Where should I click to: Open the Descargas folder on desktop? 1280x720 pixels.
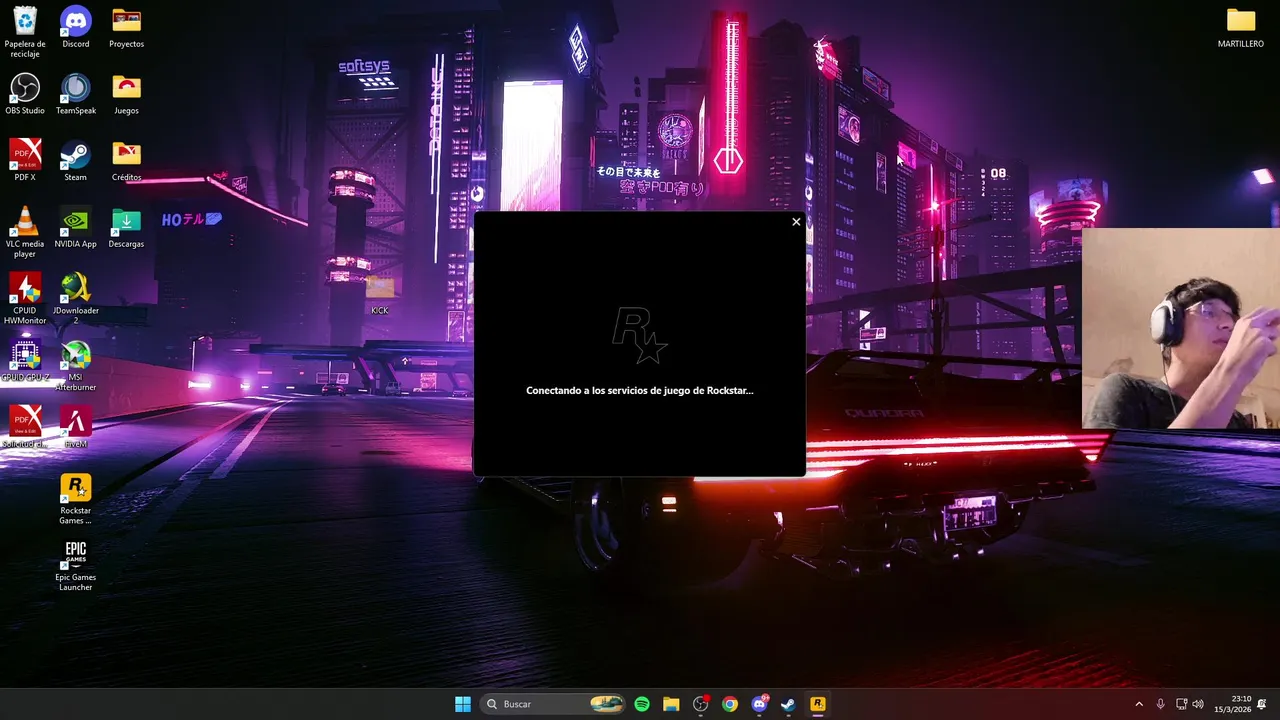[126, 227]
